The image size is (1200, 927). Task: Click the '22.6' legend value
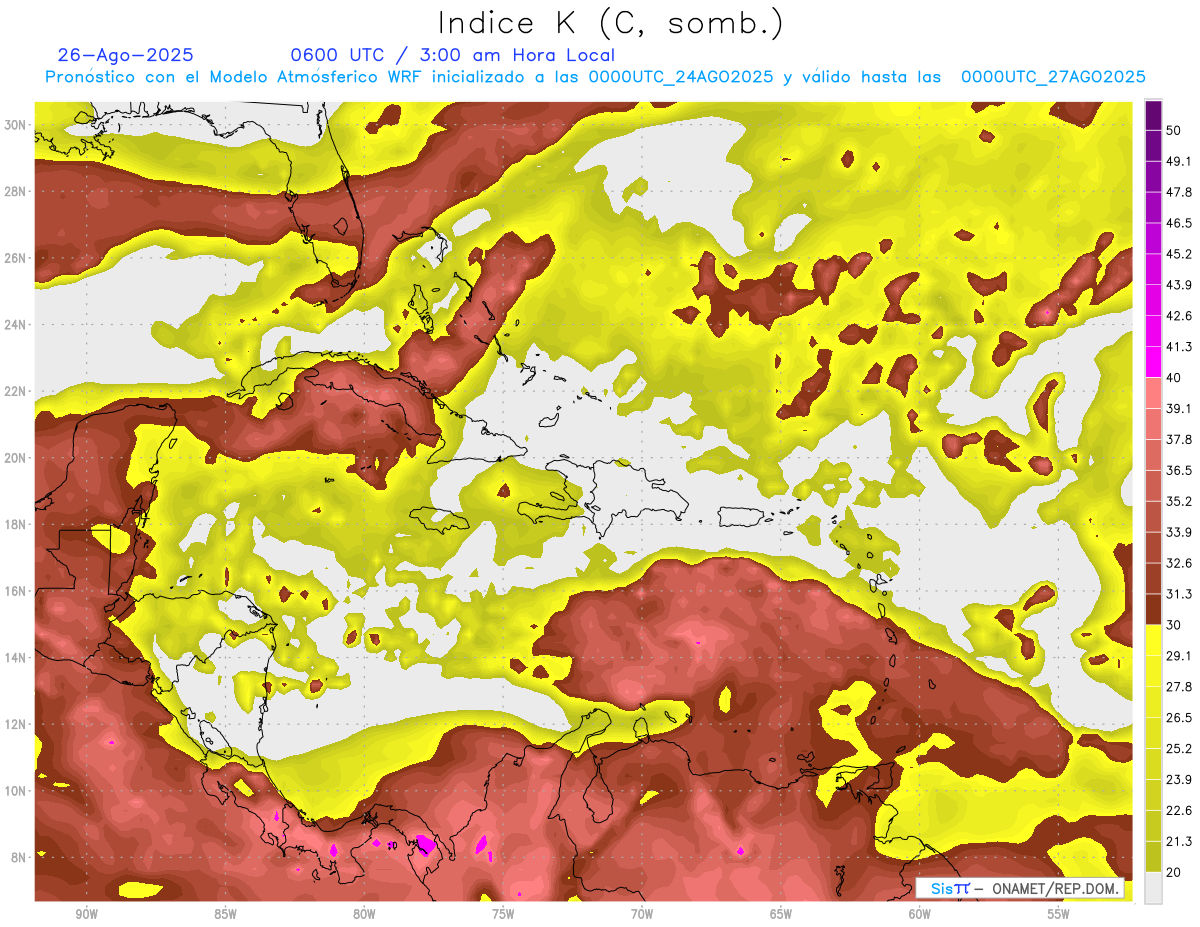tap(1179, 810)
